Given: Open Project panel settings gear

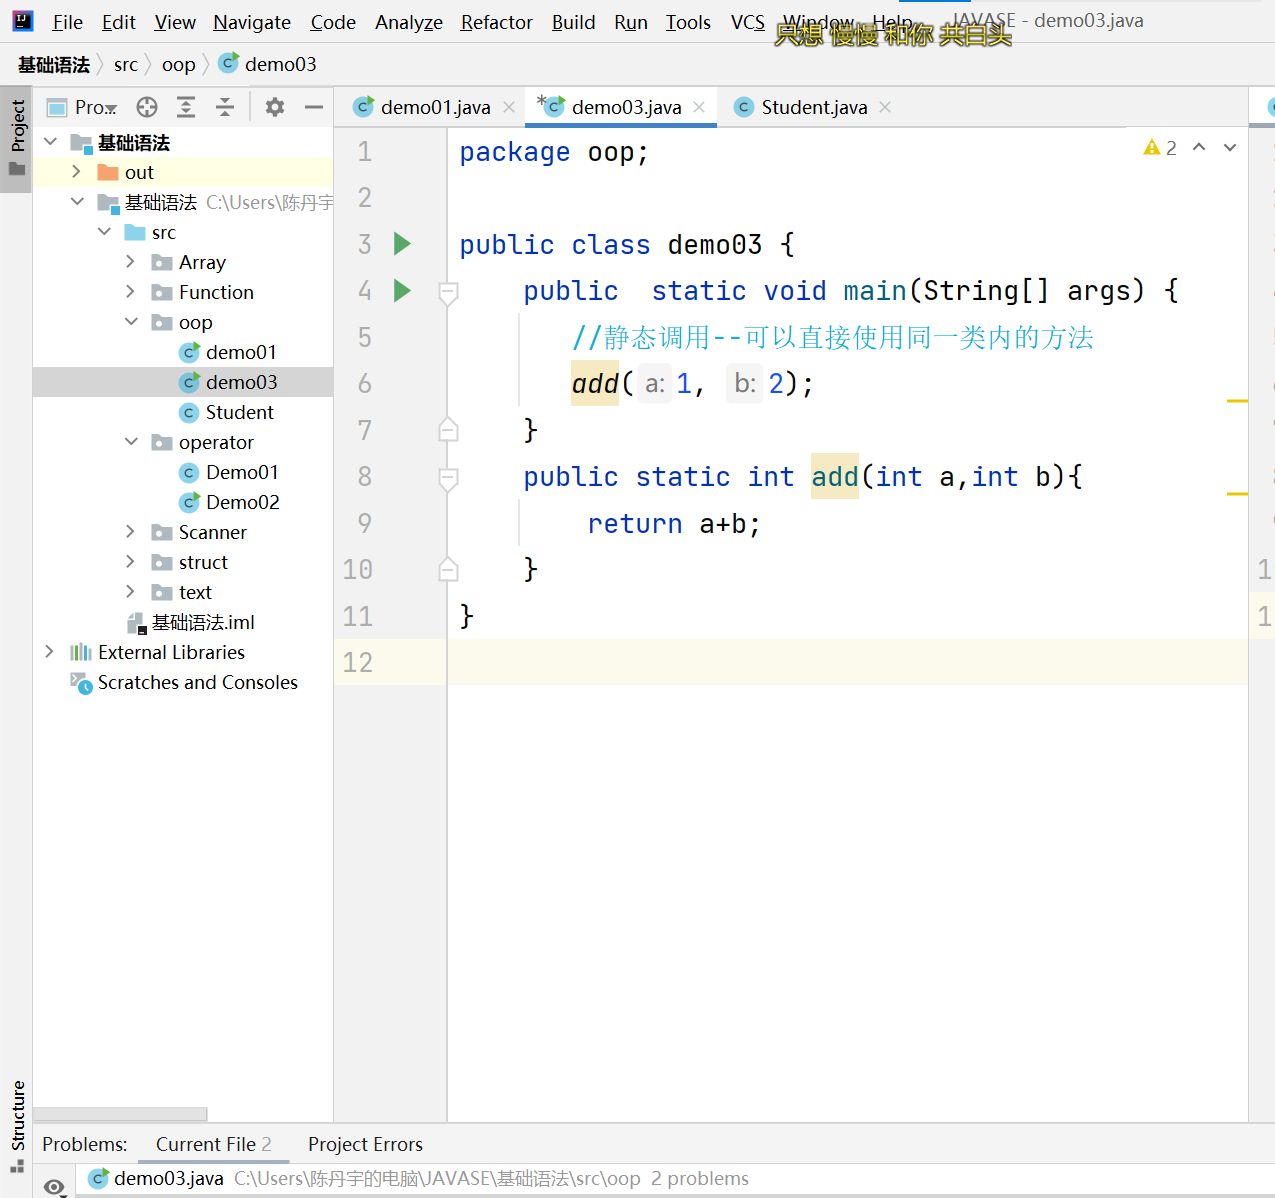Looking at the screenshot, I should (x=275, y=107).
